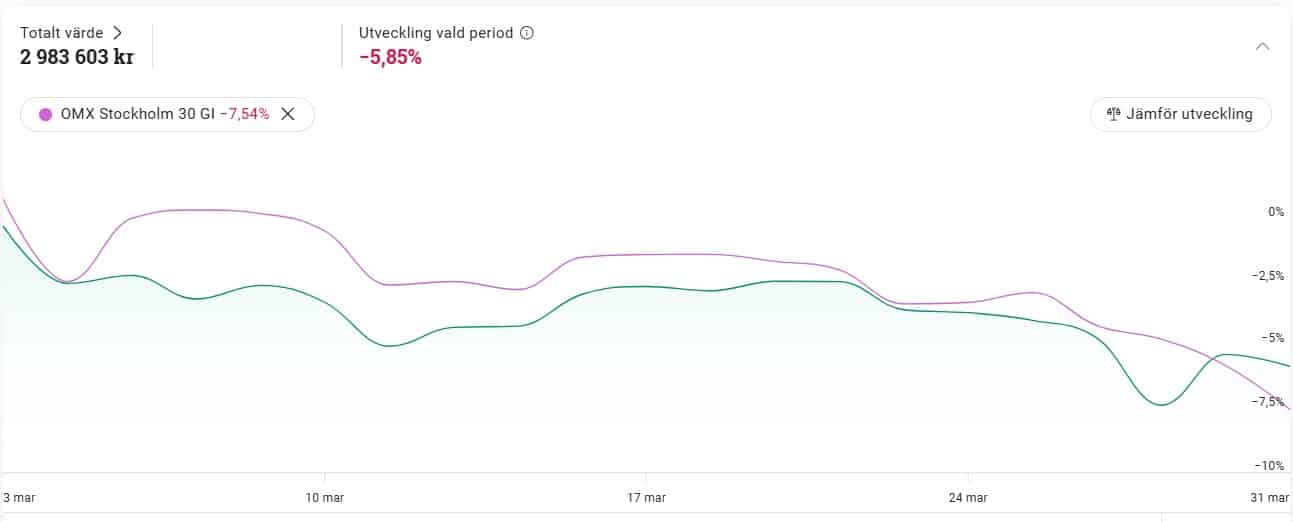The width and height of the screenshot is (1293, 522).
Task: Click the Utveckling vald period heading
Action: 436,33
